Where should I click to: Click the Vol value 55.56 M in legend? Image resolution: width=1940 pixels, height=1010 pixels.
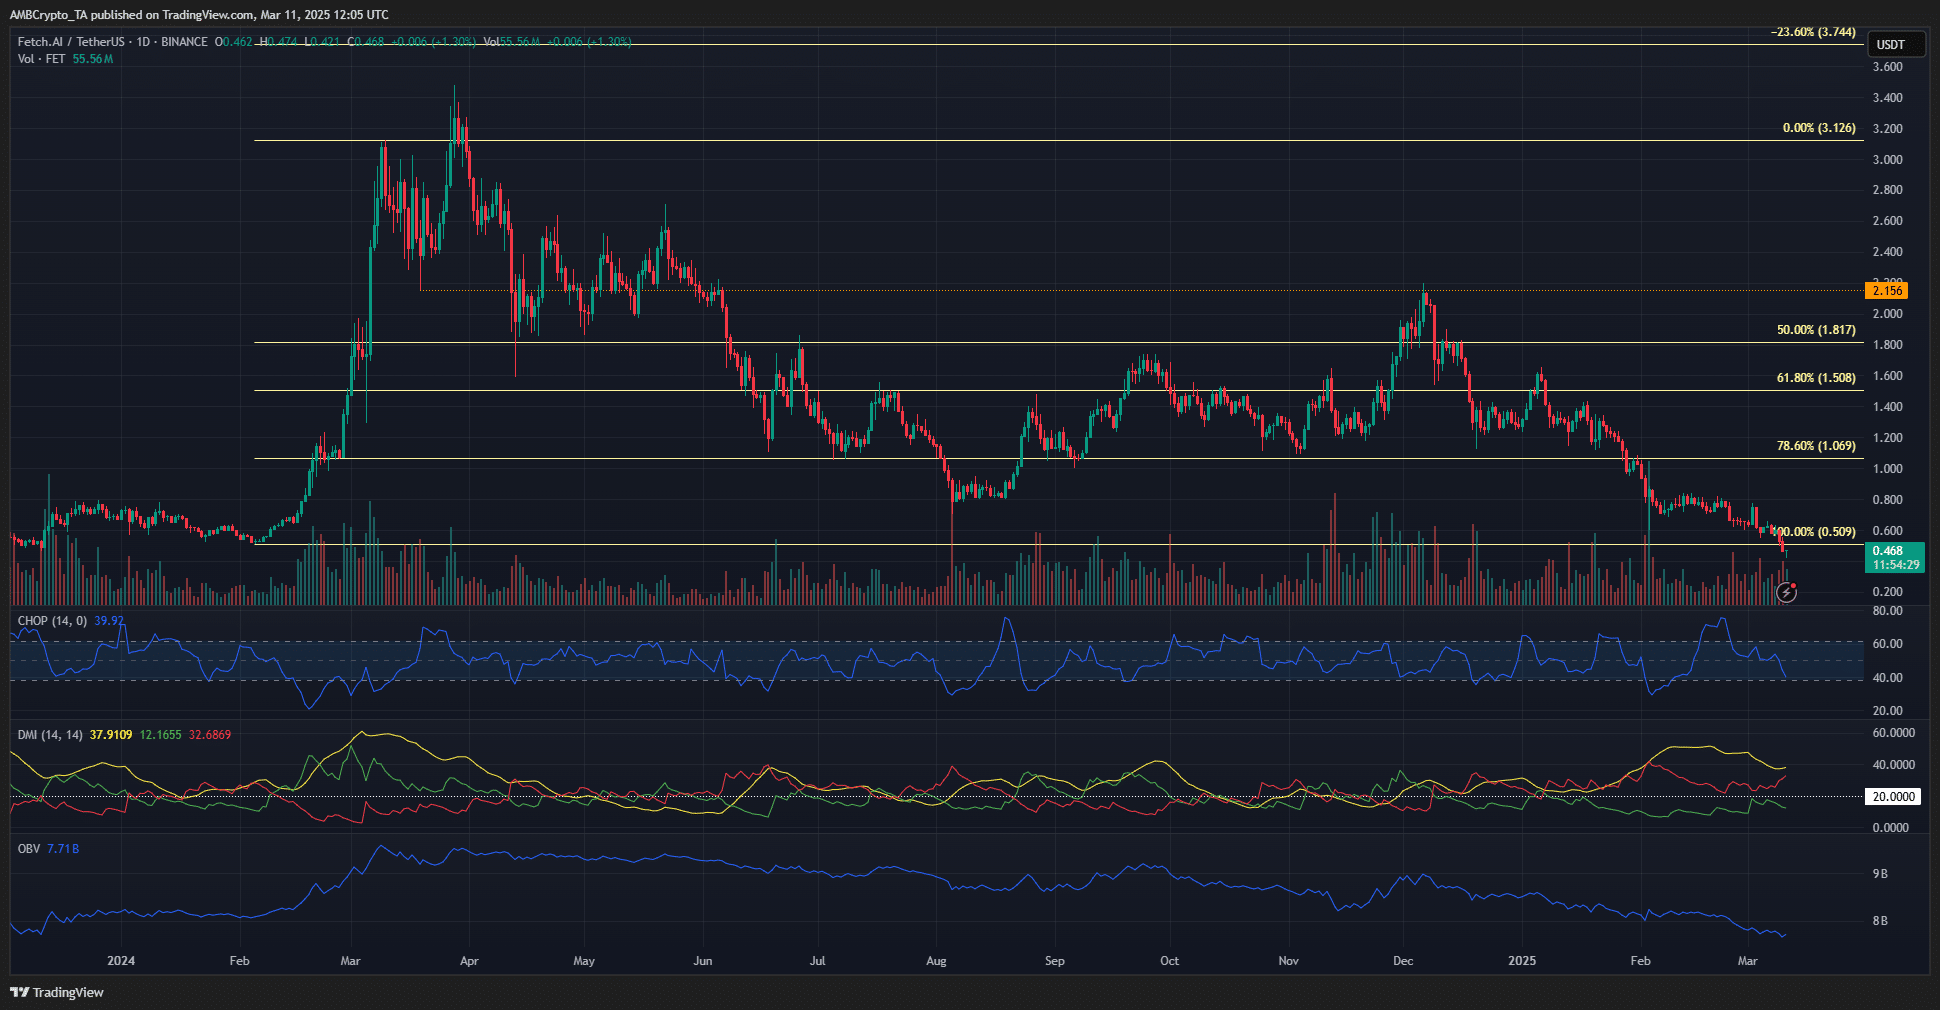click(x=93, y=59)
